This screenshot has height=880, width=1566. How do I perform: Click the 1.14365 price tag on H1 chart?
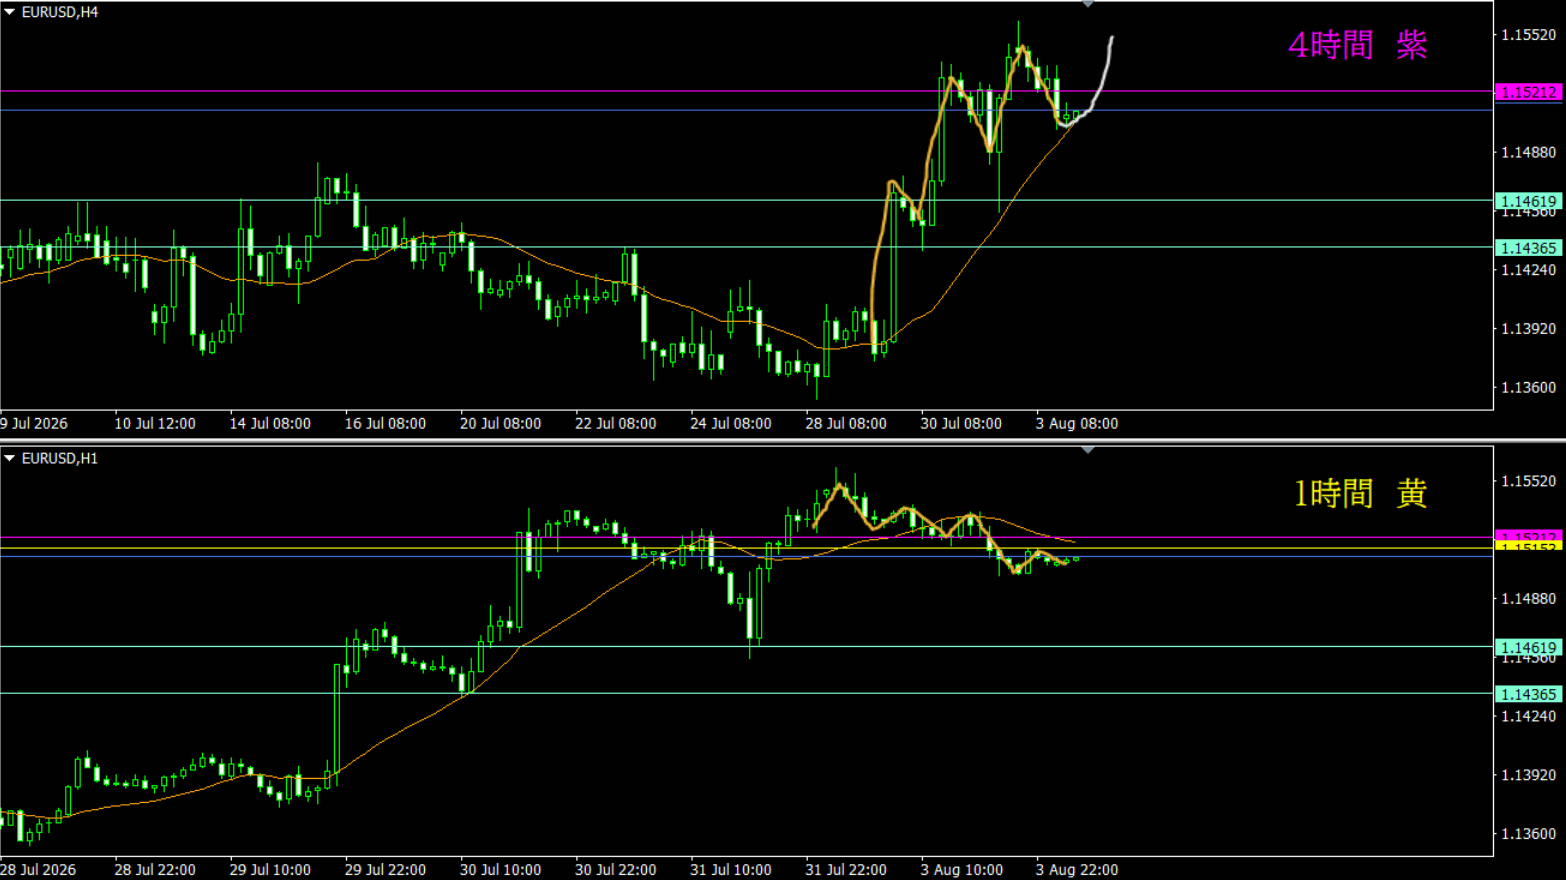coord(1529,694)
